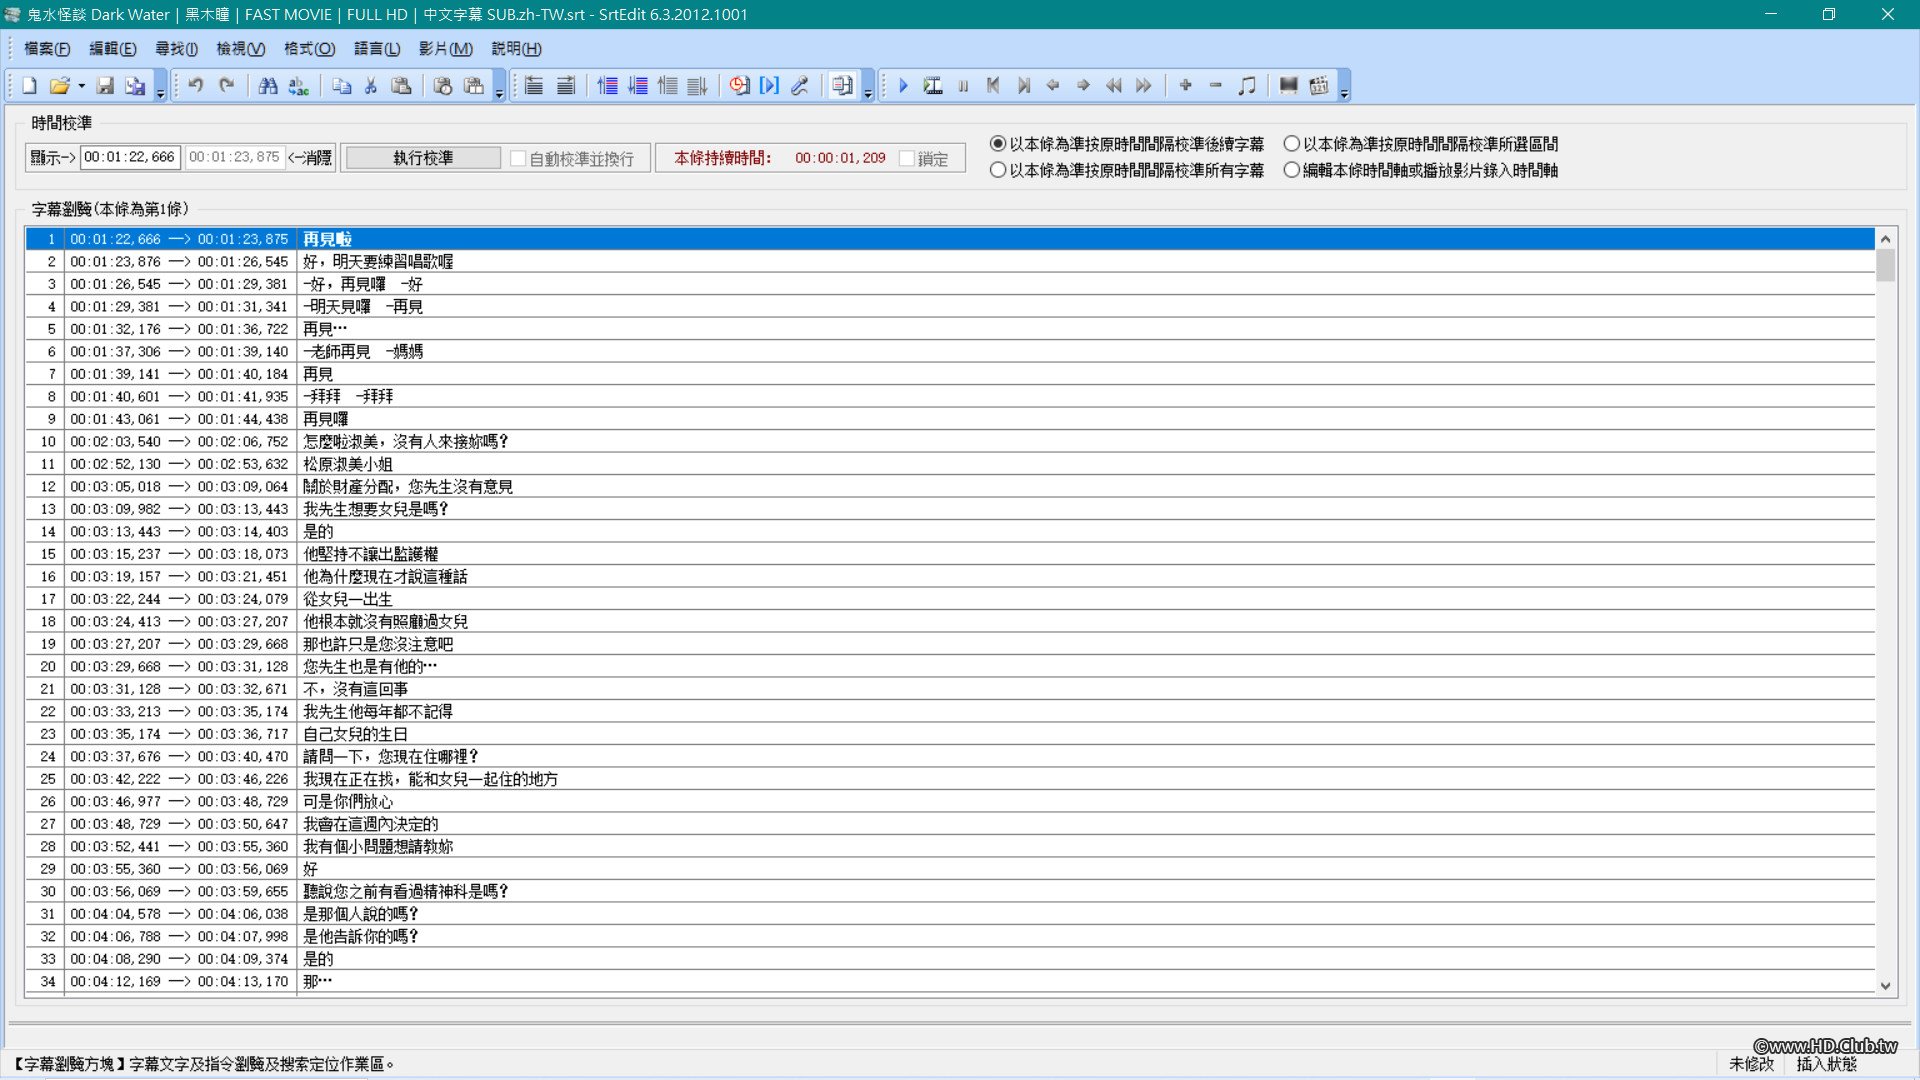Open the 檔案(F) menu
Screen dimensions: 1920x1080
click(47, 49)
